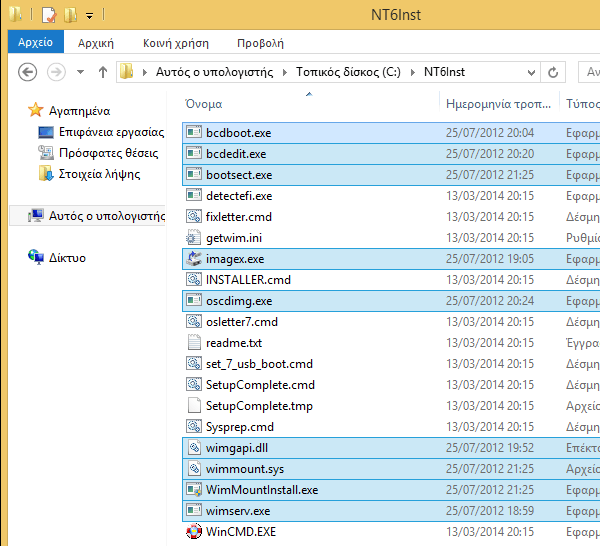Open the Αρχείο menu tab
Image resolution: width=600 pixels, height=546 pixels.
(36, 42)
